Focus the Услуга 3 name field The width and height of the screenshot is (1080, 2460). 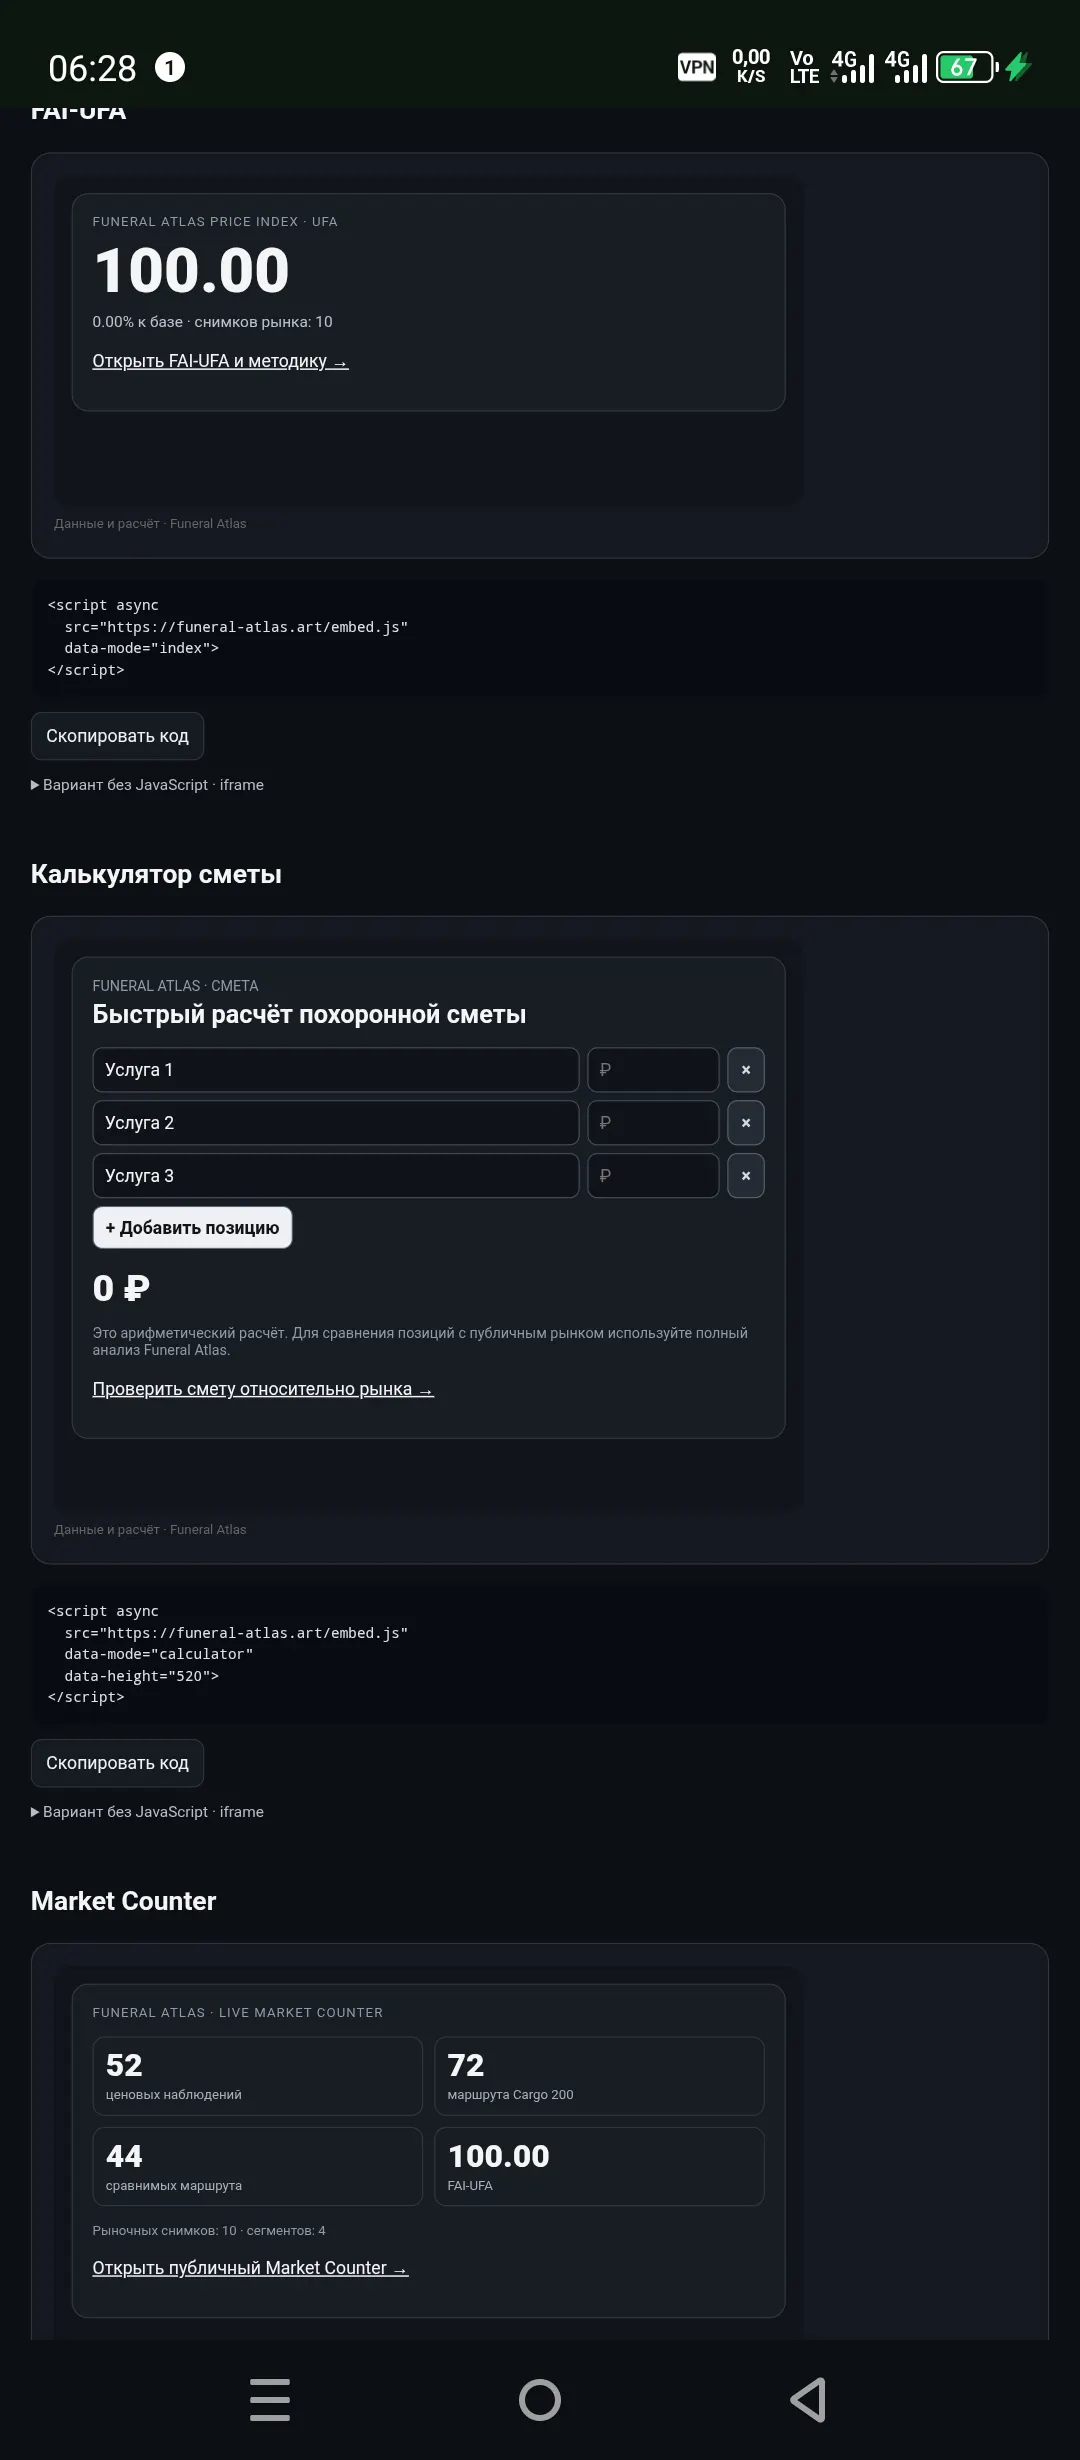(336, 1176)
